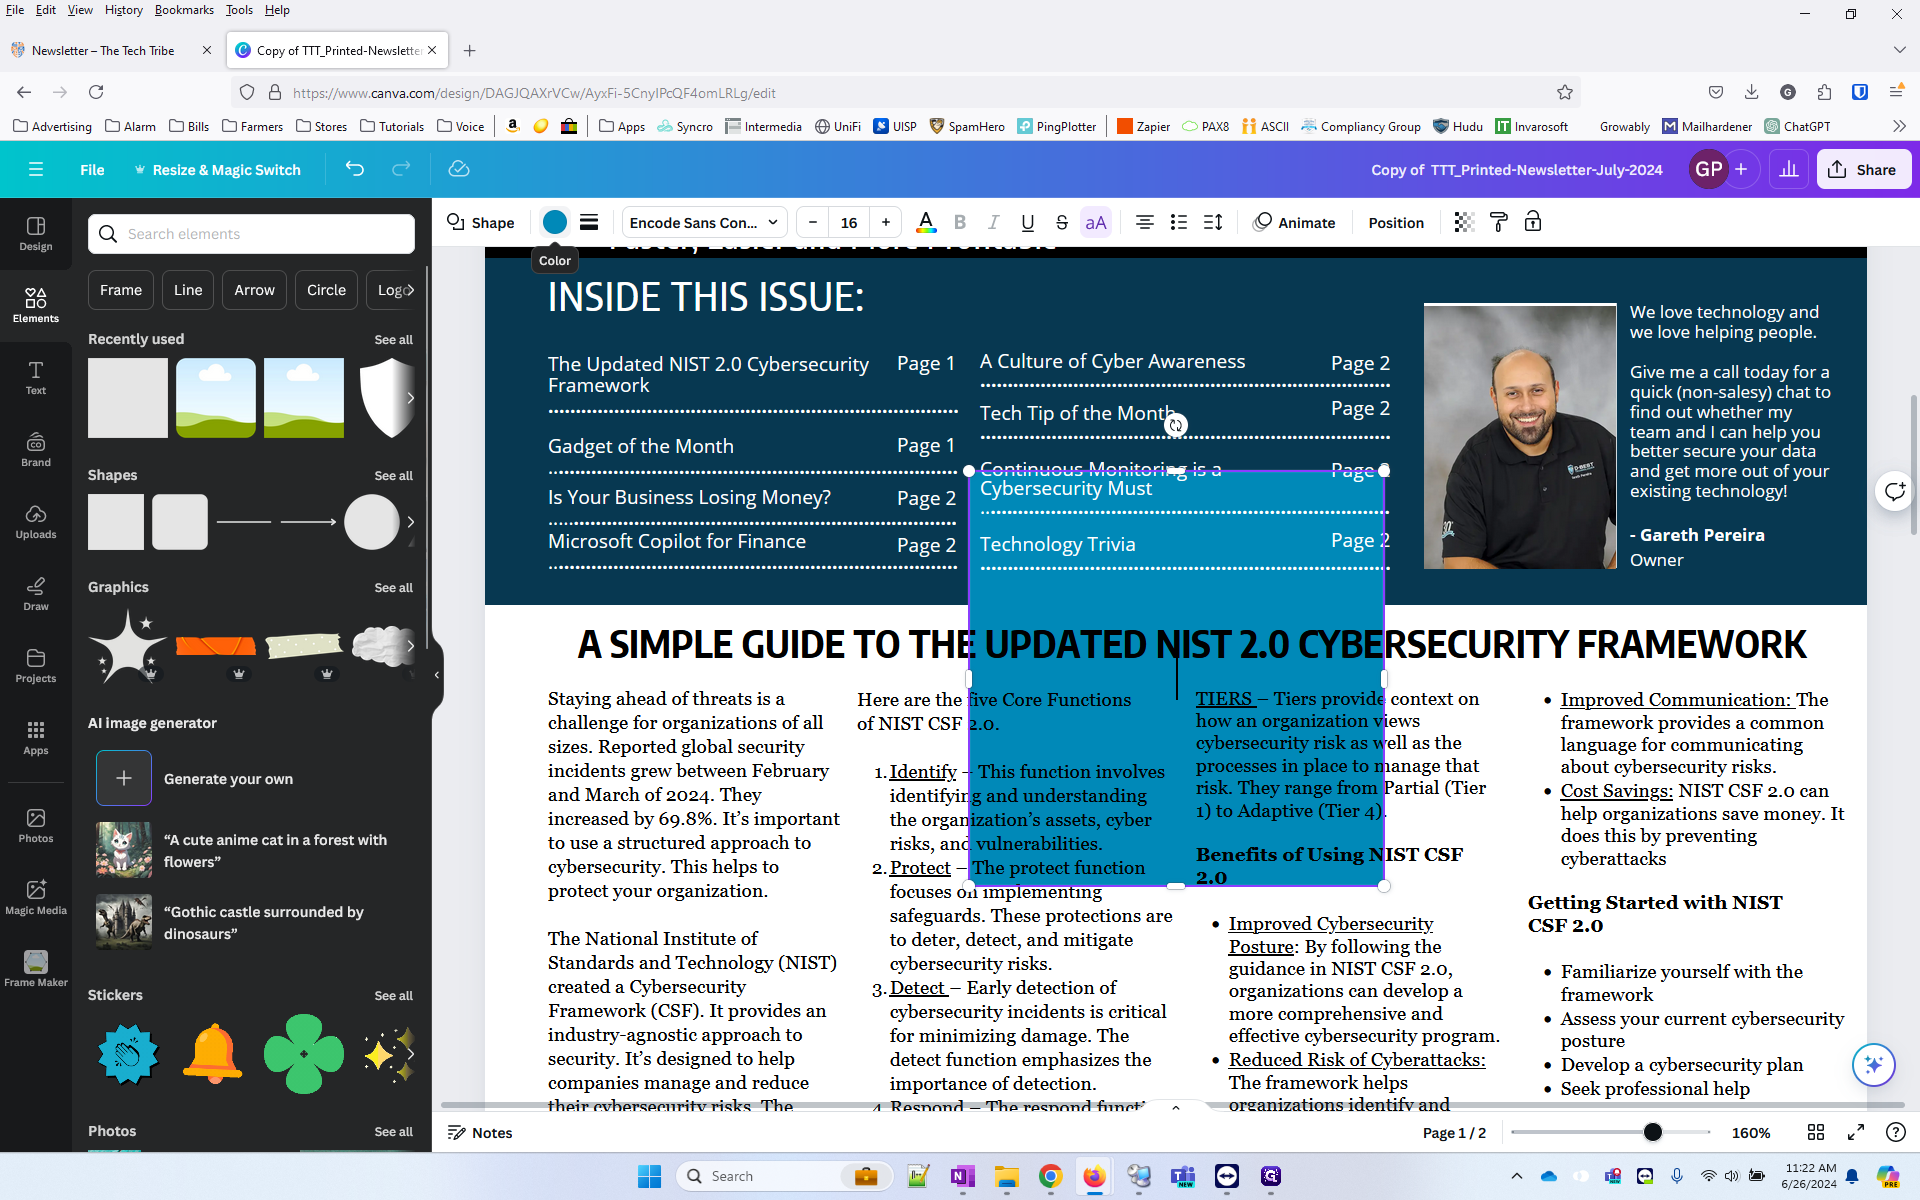The width and height of the screenshot is (1920, 1200).
Task: Select the Draw tool in sidebar
Action: coord(36,594)
